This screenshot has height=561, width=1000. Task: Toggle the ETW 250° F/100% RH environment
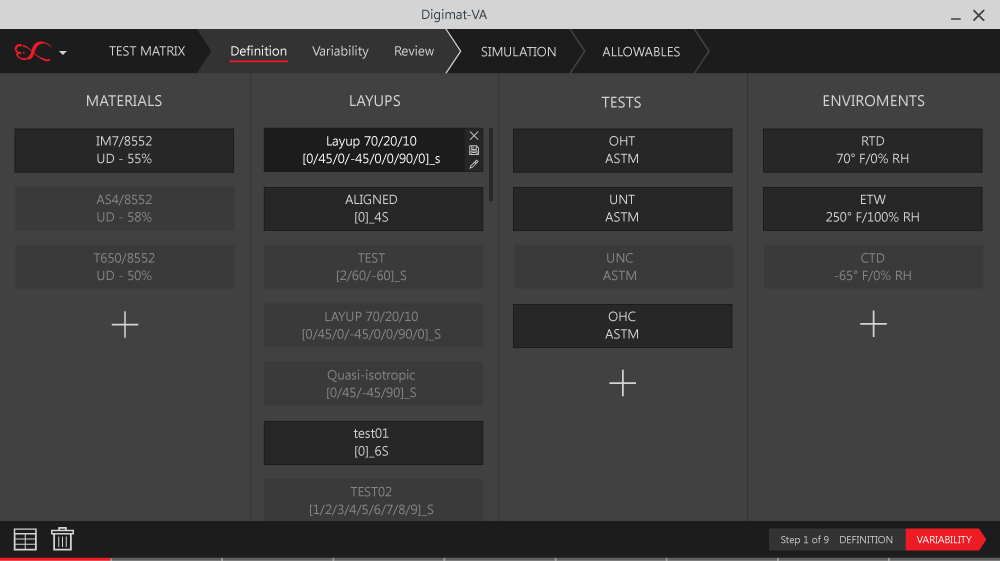click(x=872, y=208)
